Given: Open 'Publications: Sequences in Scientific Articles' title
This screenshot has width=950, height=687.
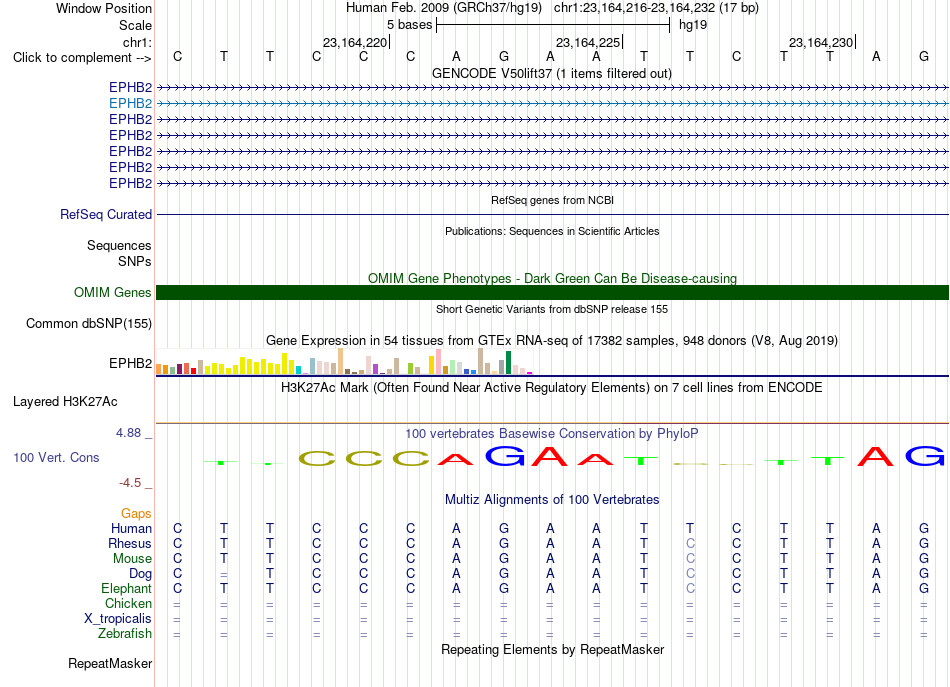Looking at the screenshot, I should [x=552, y=231].
